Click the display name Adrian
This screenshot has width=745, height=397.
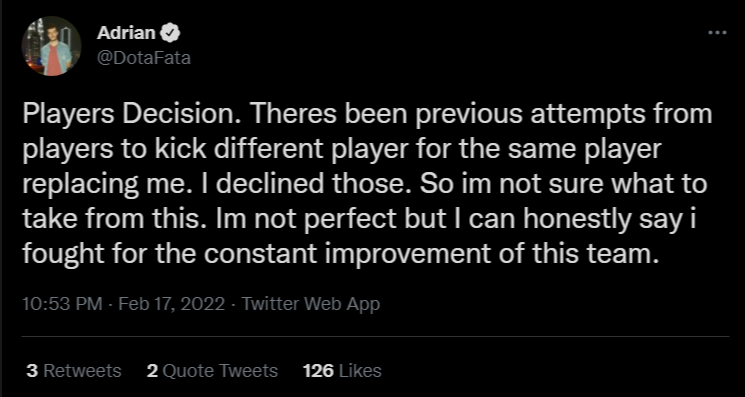(x=128, y=33)
